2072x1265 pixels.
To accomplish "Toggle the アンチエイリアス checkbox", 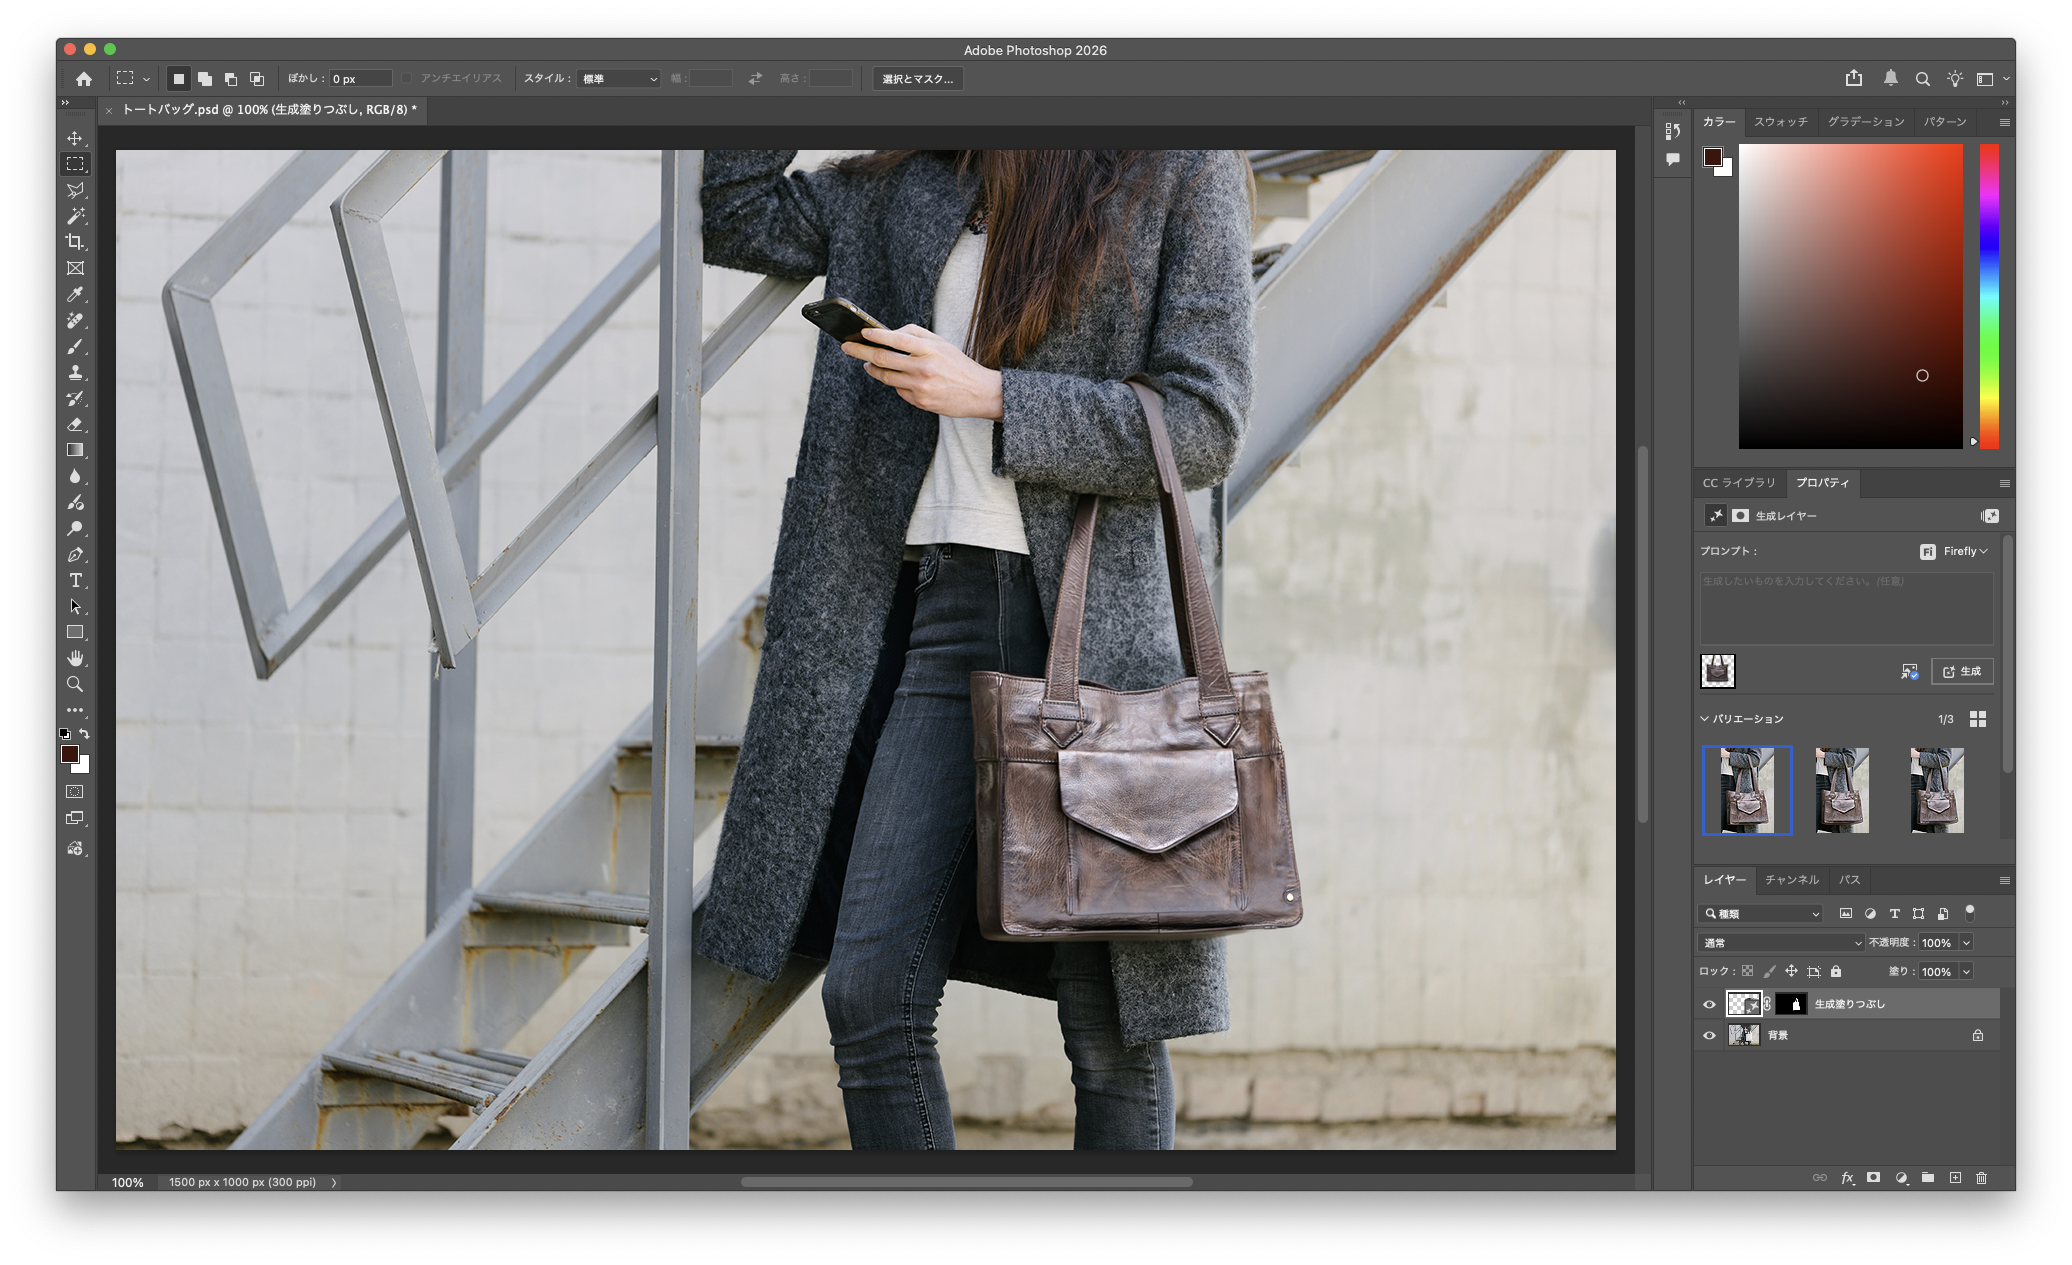I will click(407, 78).
